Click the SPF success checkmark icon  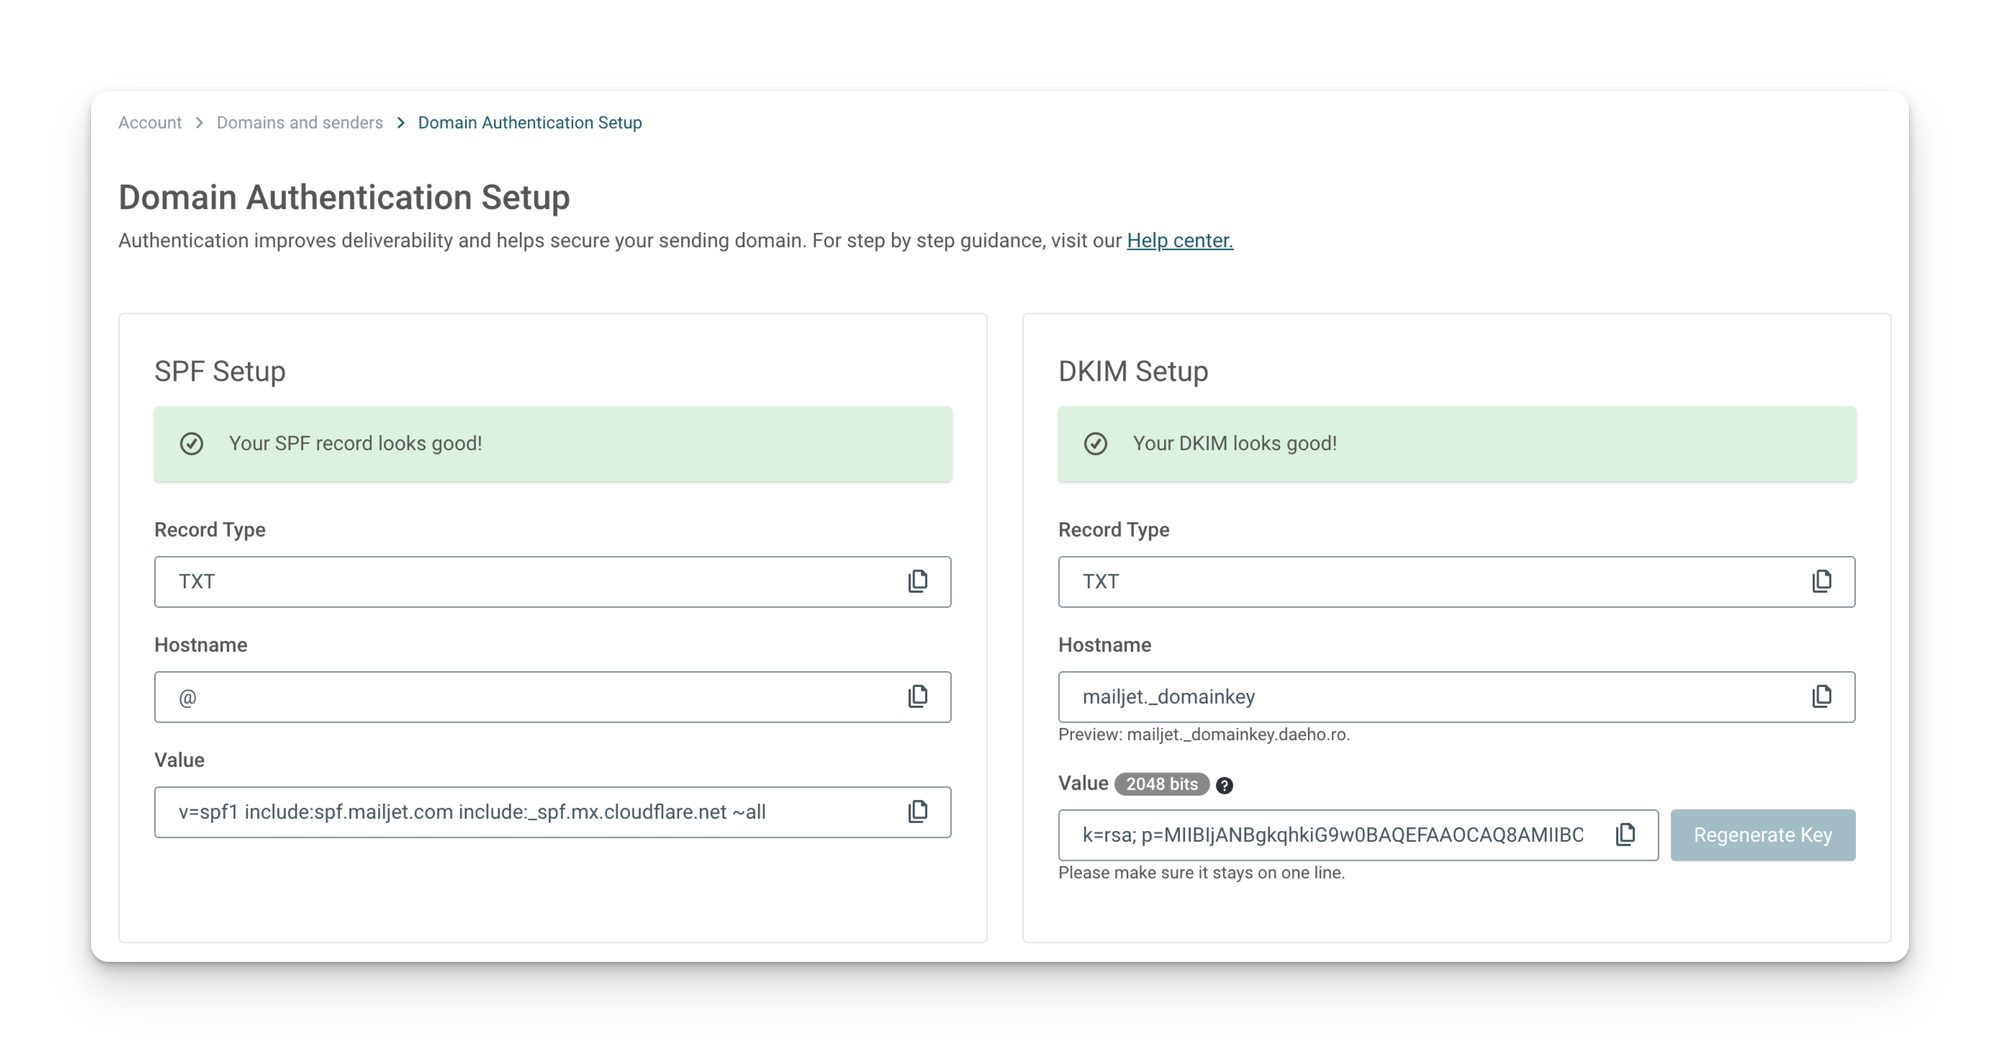coord(191,444)
